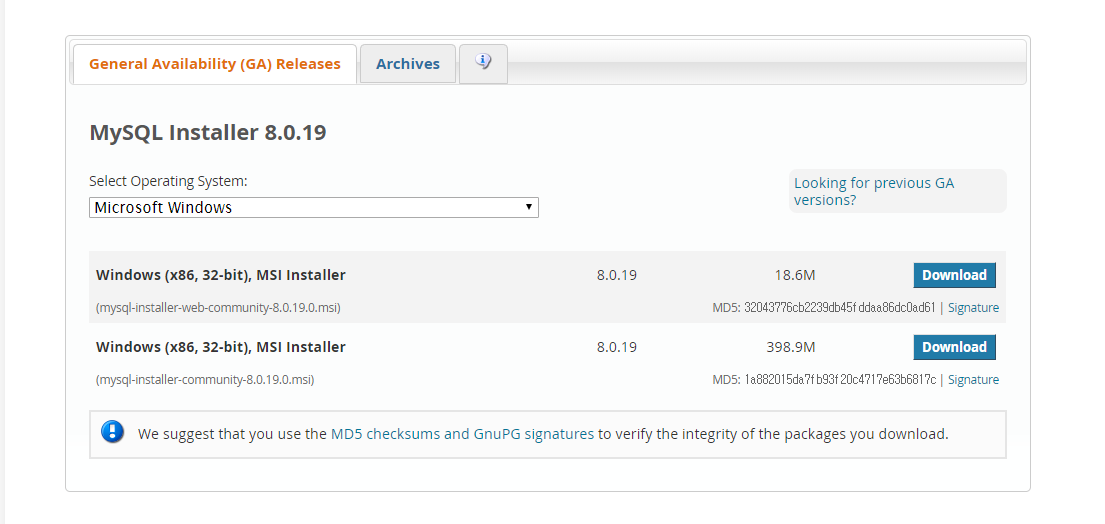Click the 18.6M file size value
Screen dimensions: 1105x524
click(x=795, y=275)
